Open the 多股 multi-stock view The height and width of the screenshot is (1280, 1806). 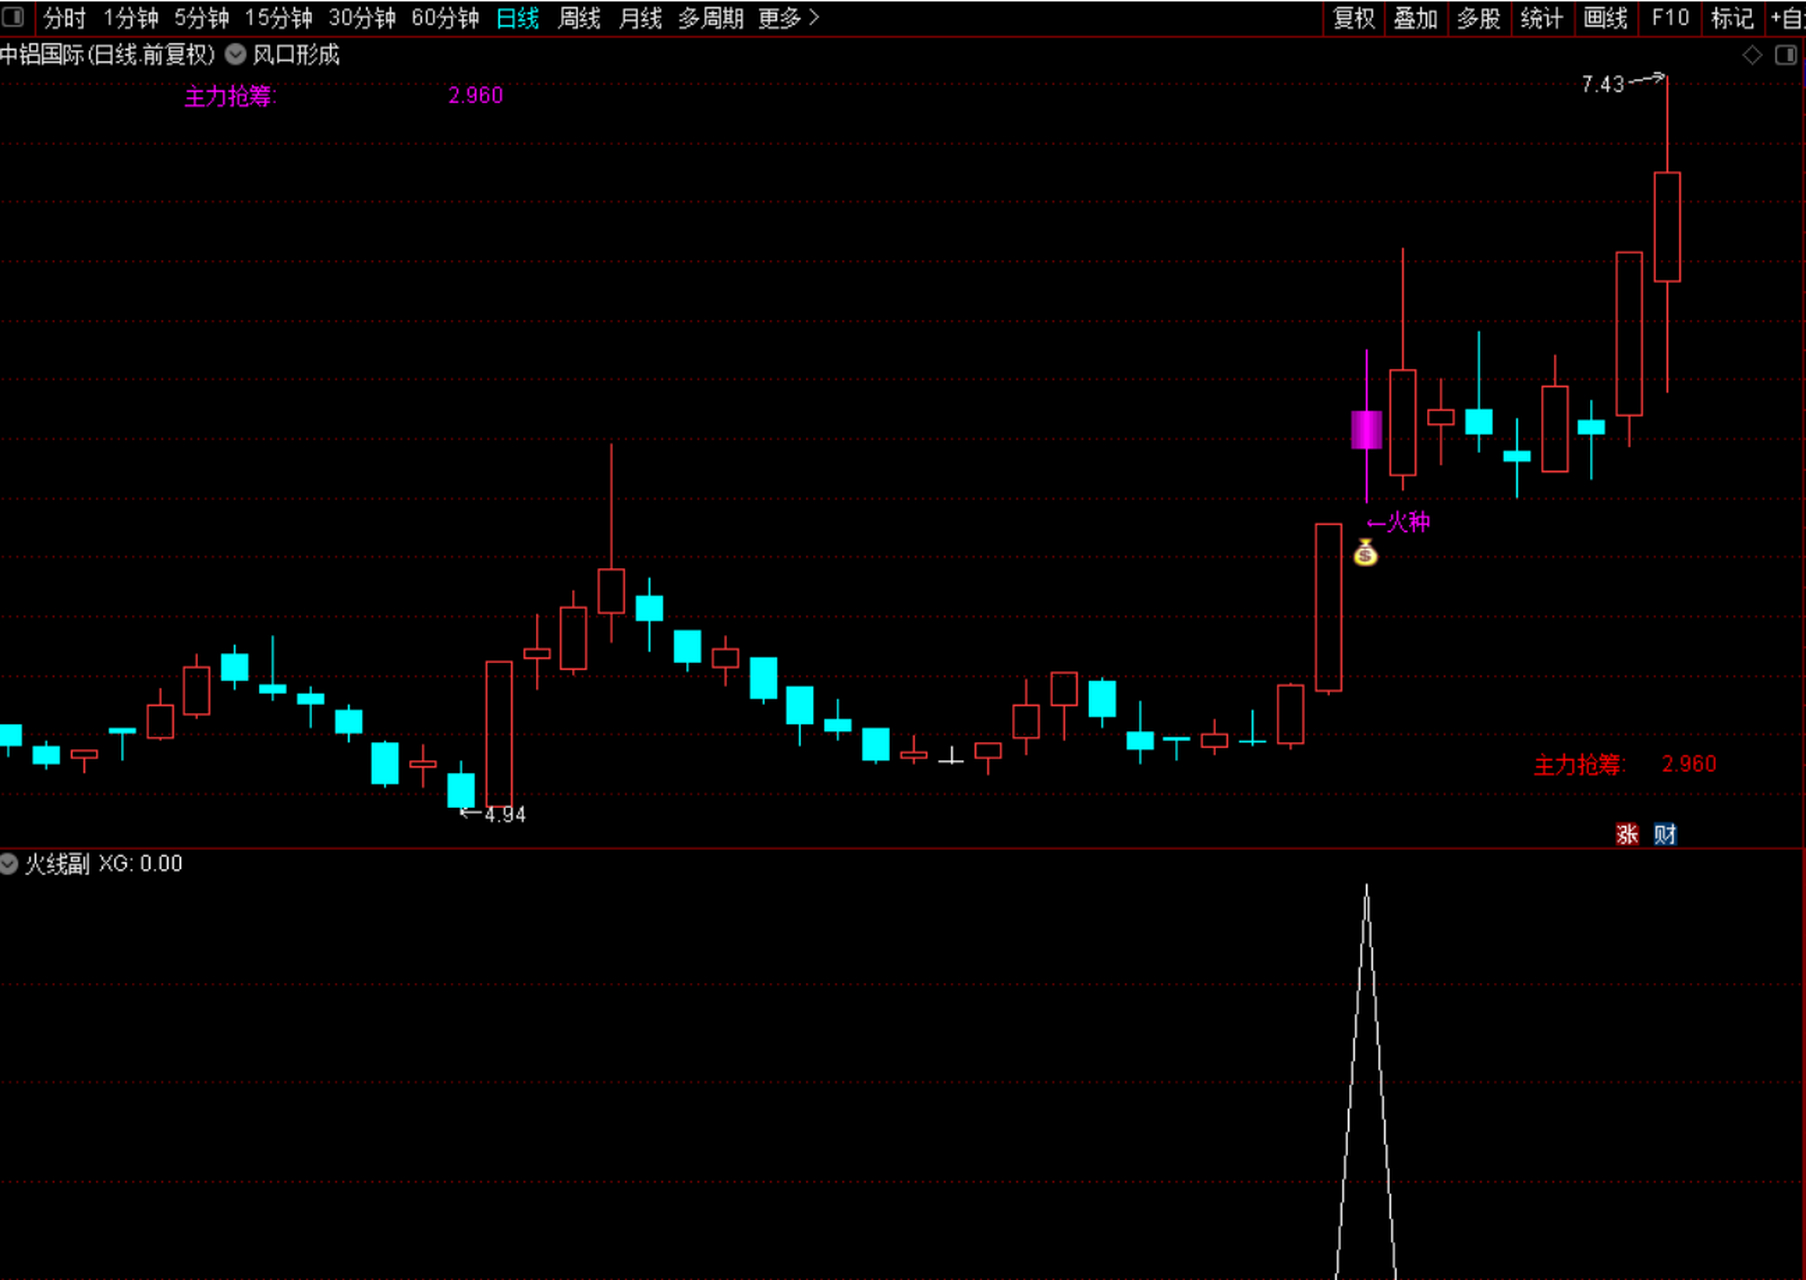[1479, 18]
